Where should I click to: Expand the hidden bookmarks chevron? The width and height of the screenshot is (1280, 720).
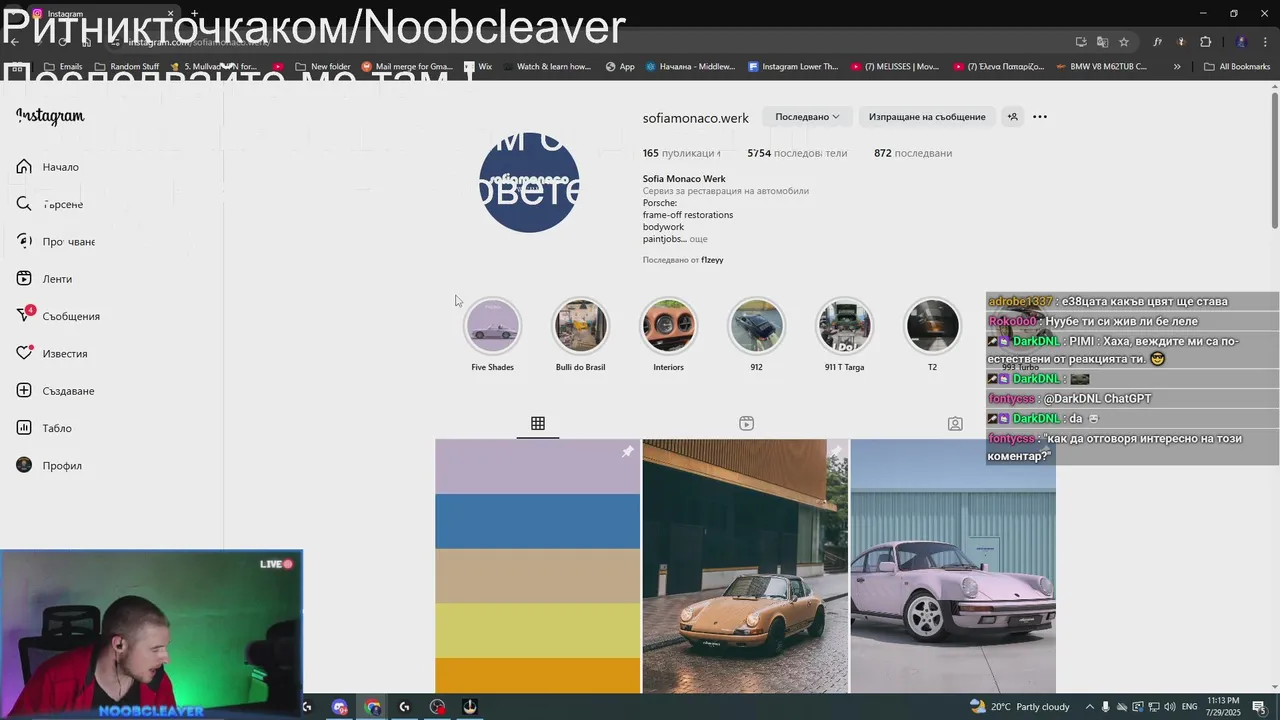coord(1177,67)
